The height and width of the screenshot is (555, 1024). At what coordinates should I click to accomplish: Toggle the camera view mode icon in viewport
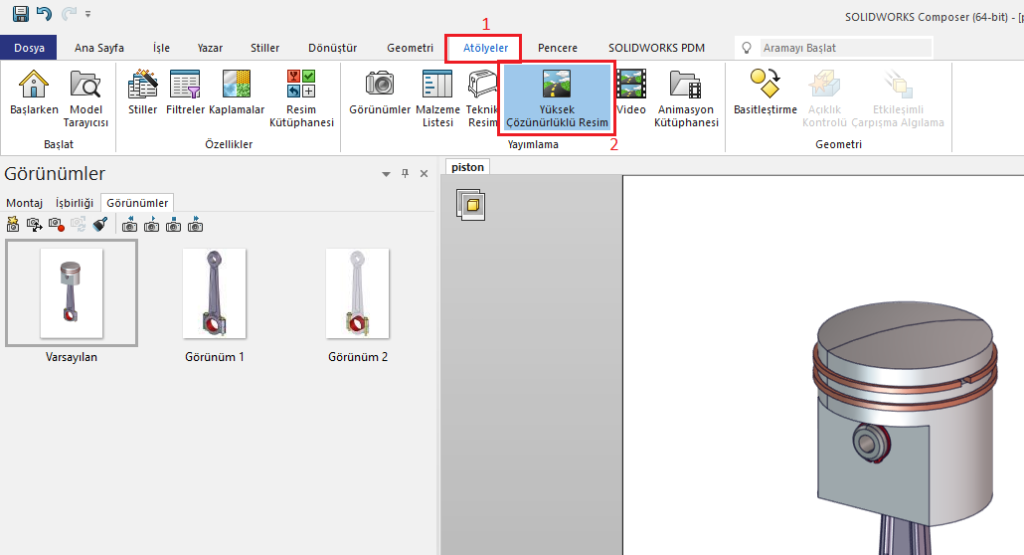tap(471, 204)
